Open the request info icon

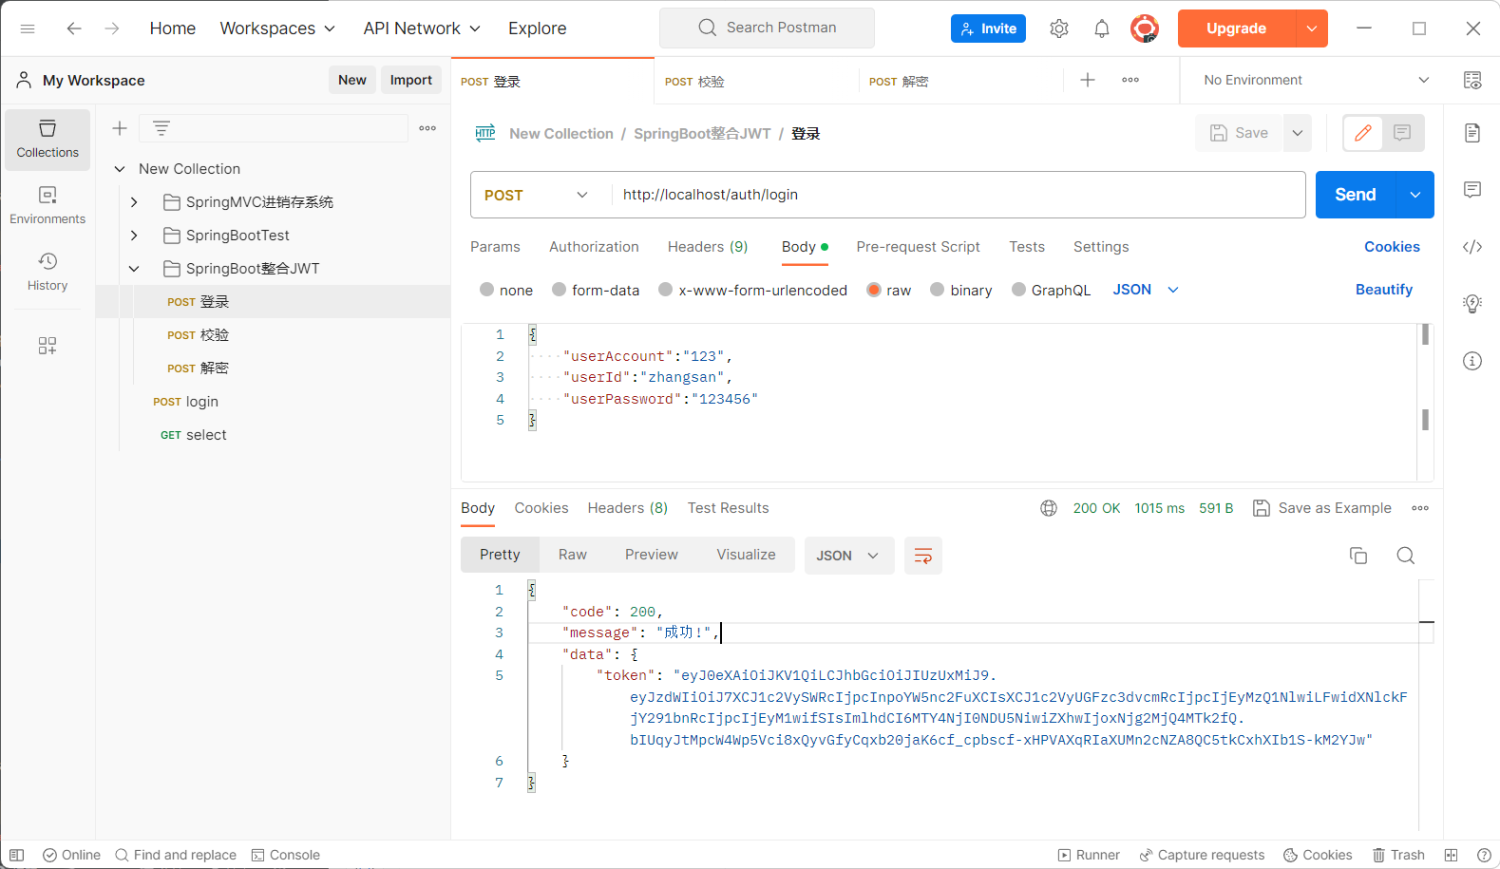[x=1472, y=361]
